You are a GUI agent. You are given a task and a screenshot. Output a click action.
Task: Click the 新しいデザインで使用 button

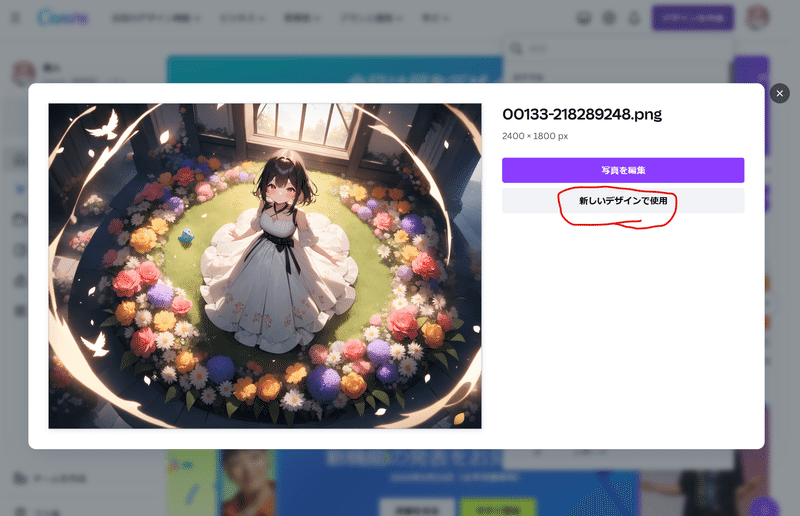pyautogui.click(x=623, y=201)
